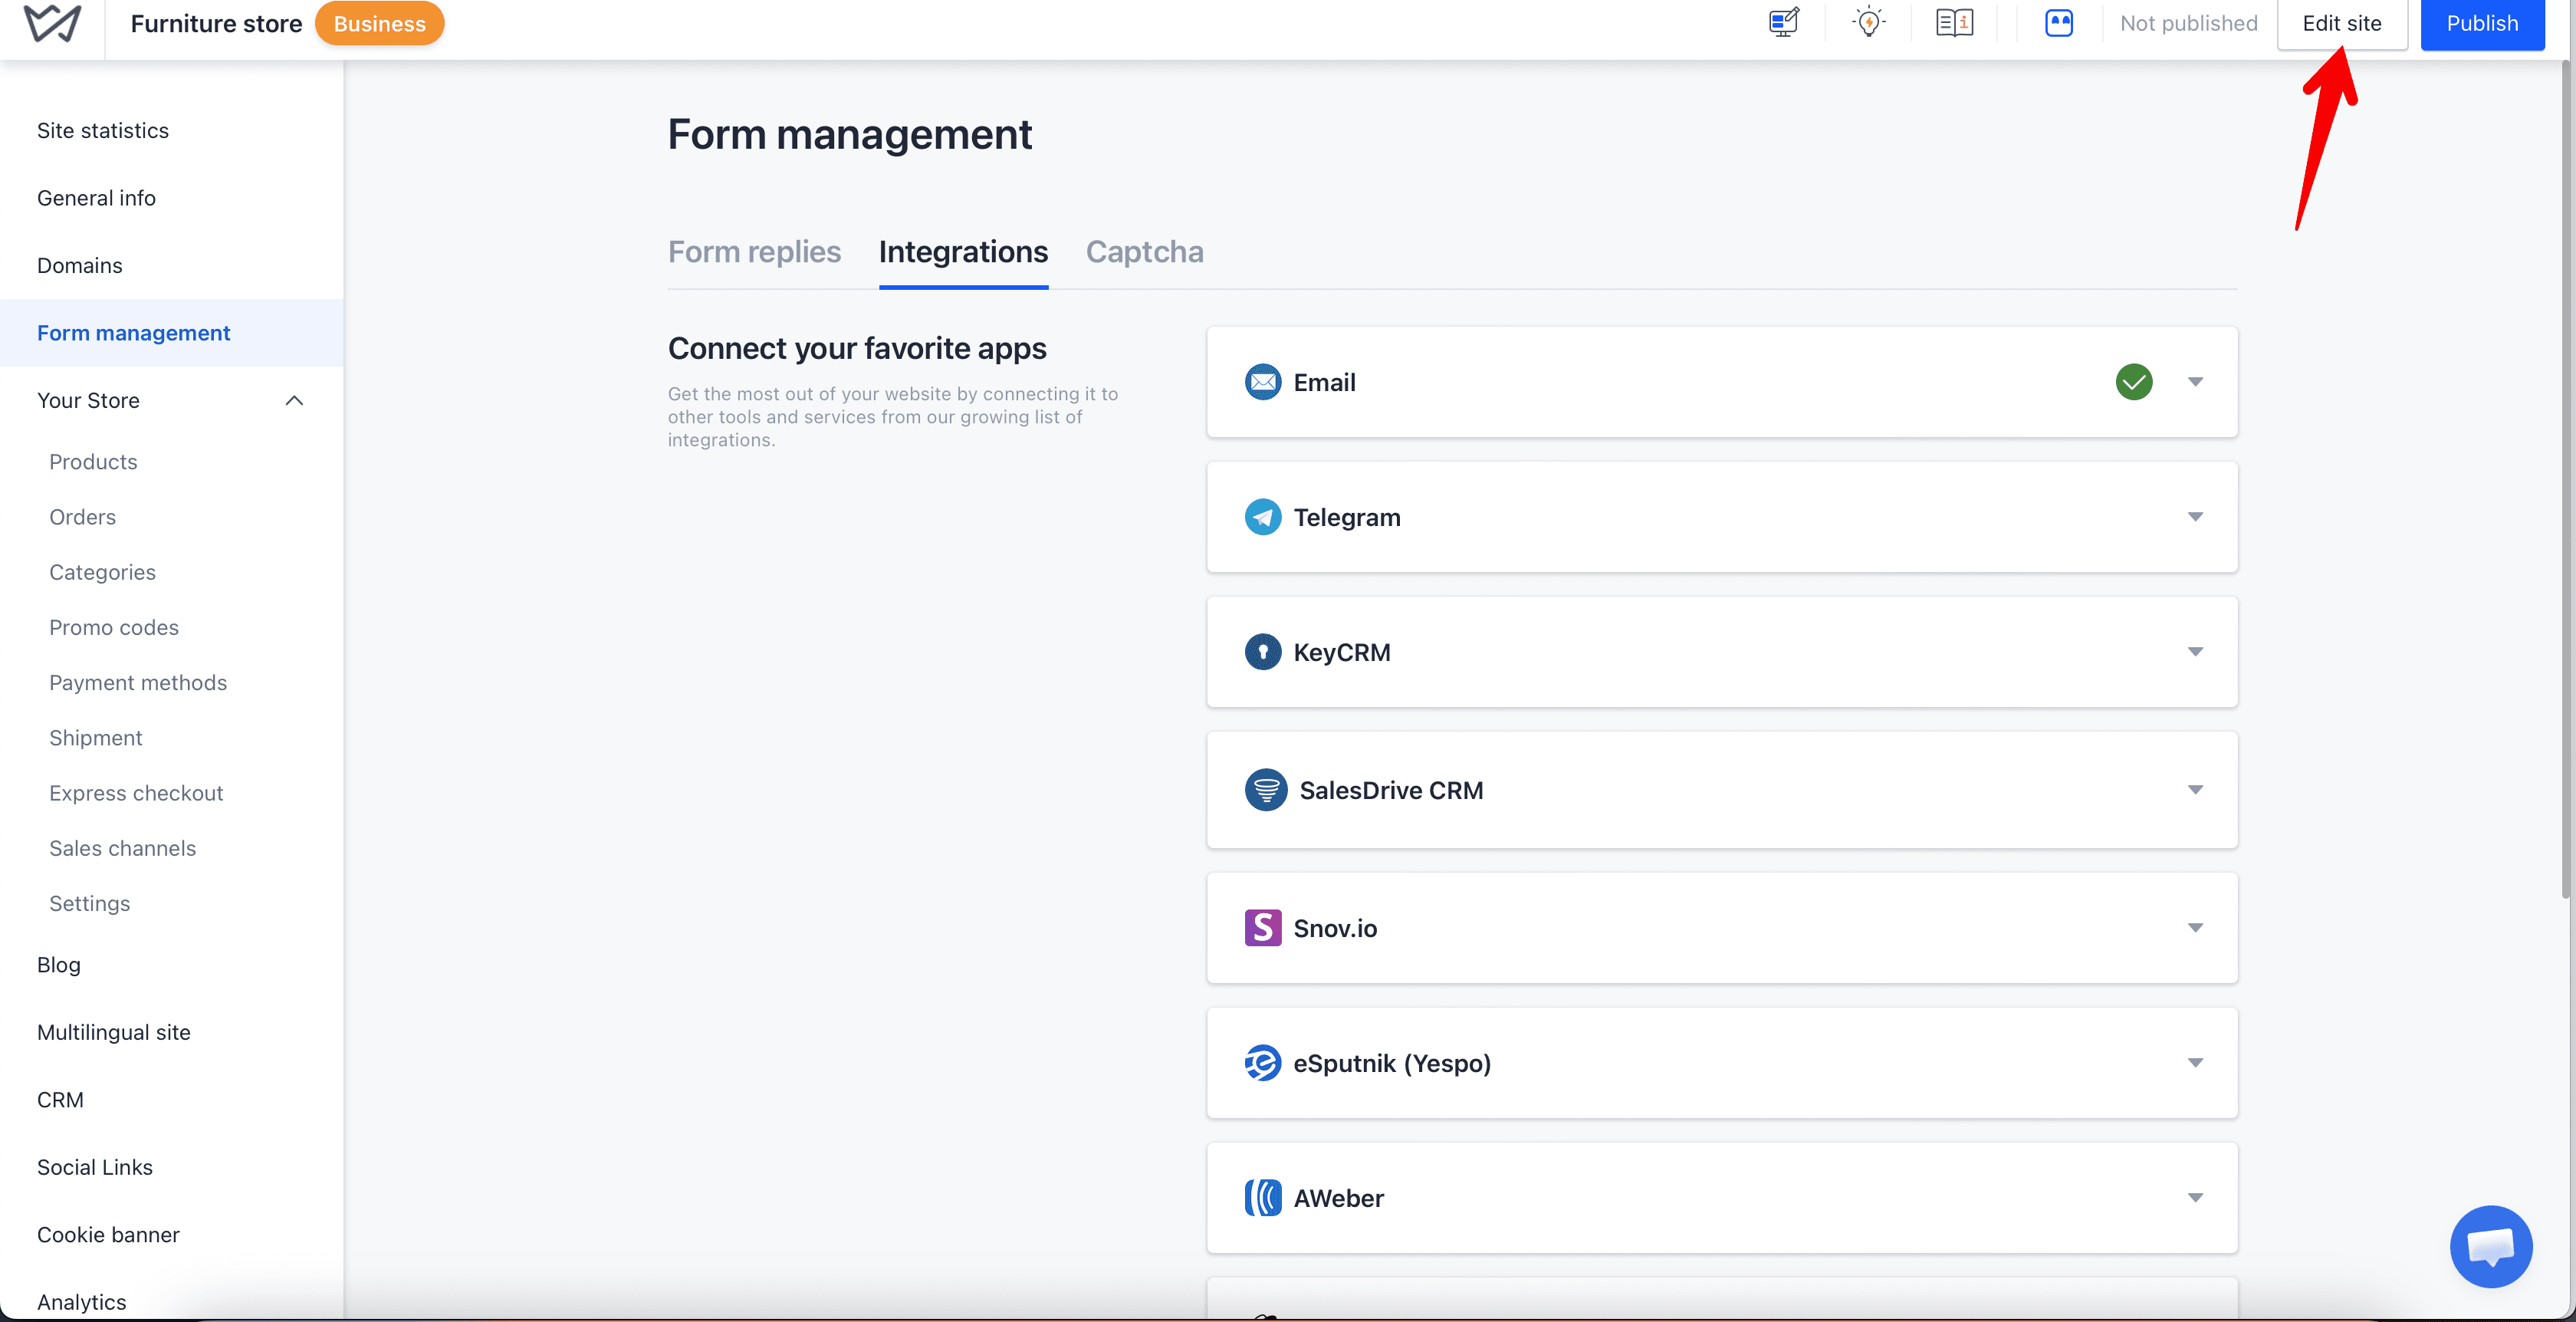The height and width of the screenshot is (1322, 2576).
Task: Open the live chat bubble icon
Action: coord(2490,1246)
